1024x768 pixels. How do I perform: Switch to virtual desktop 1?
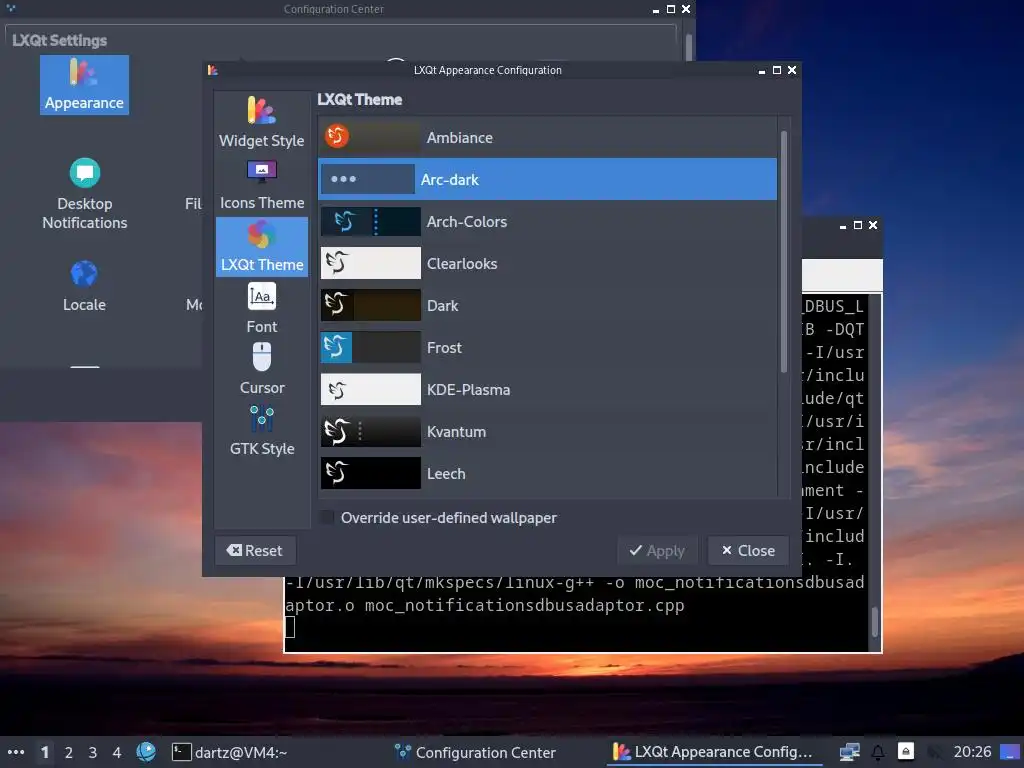44,752
